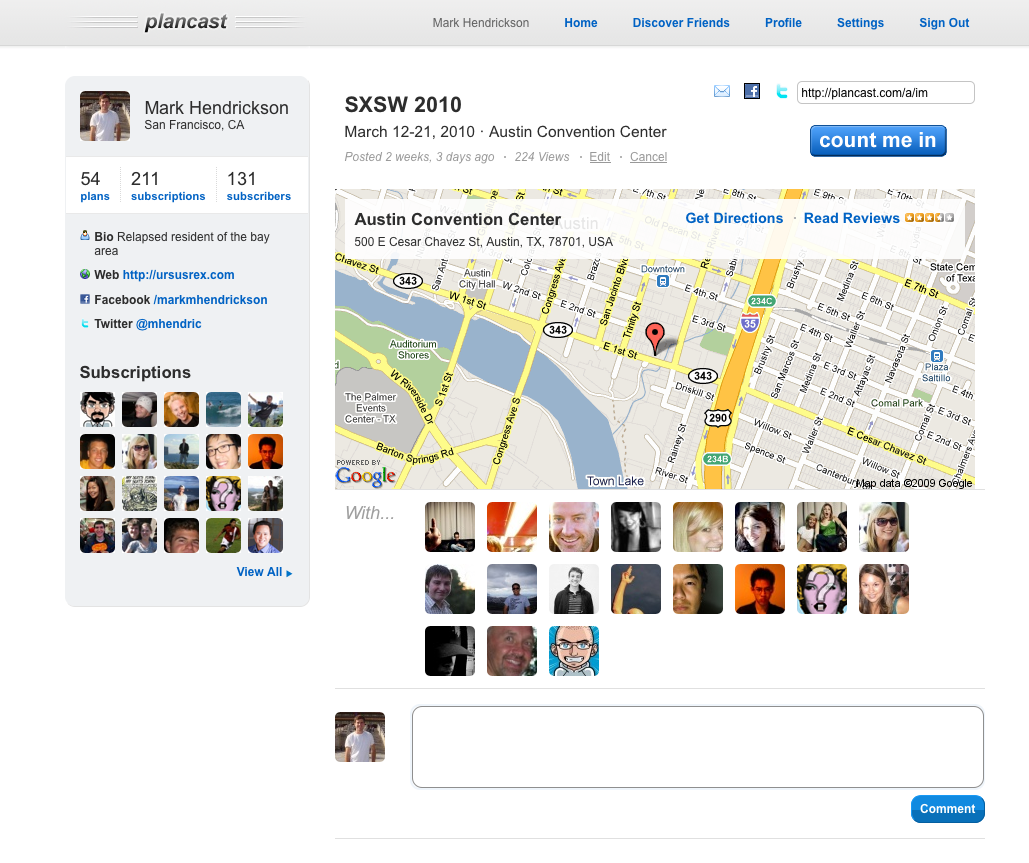Visit http://ursusrex.com web link
This screenshot has width=1029, height=863.
[x=178, y=275]
